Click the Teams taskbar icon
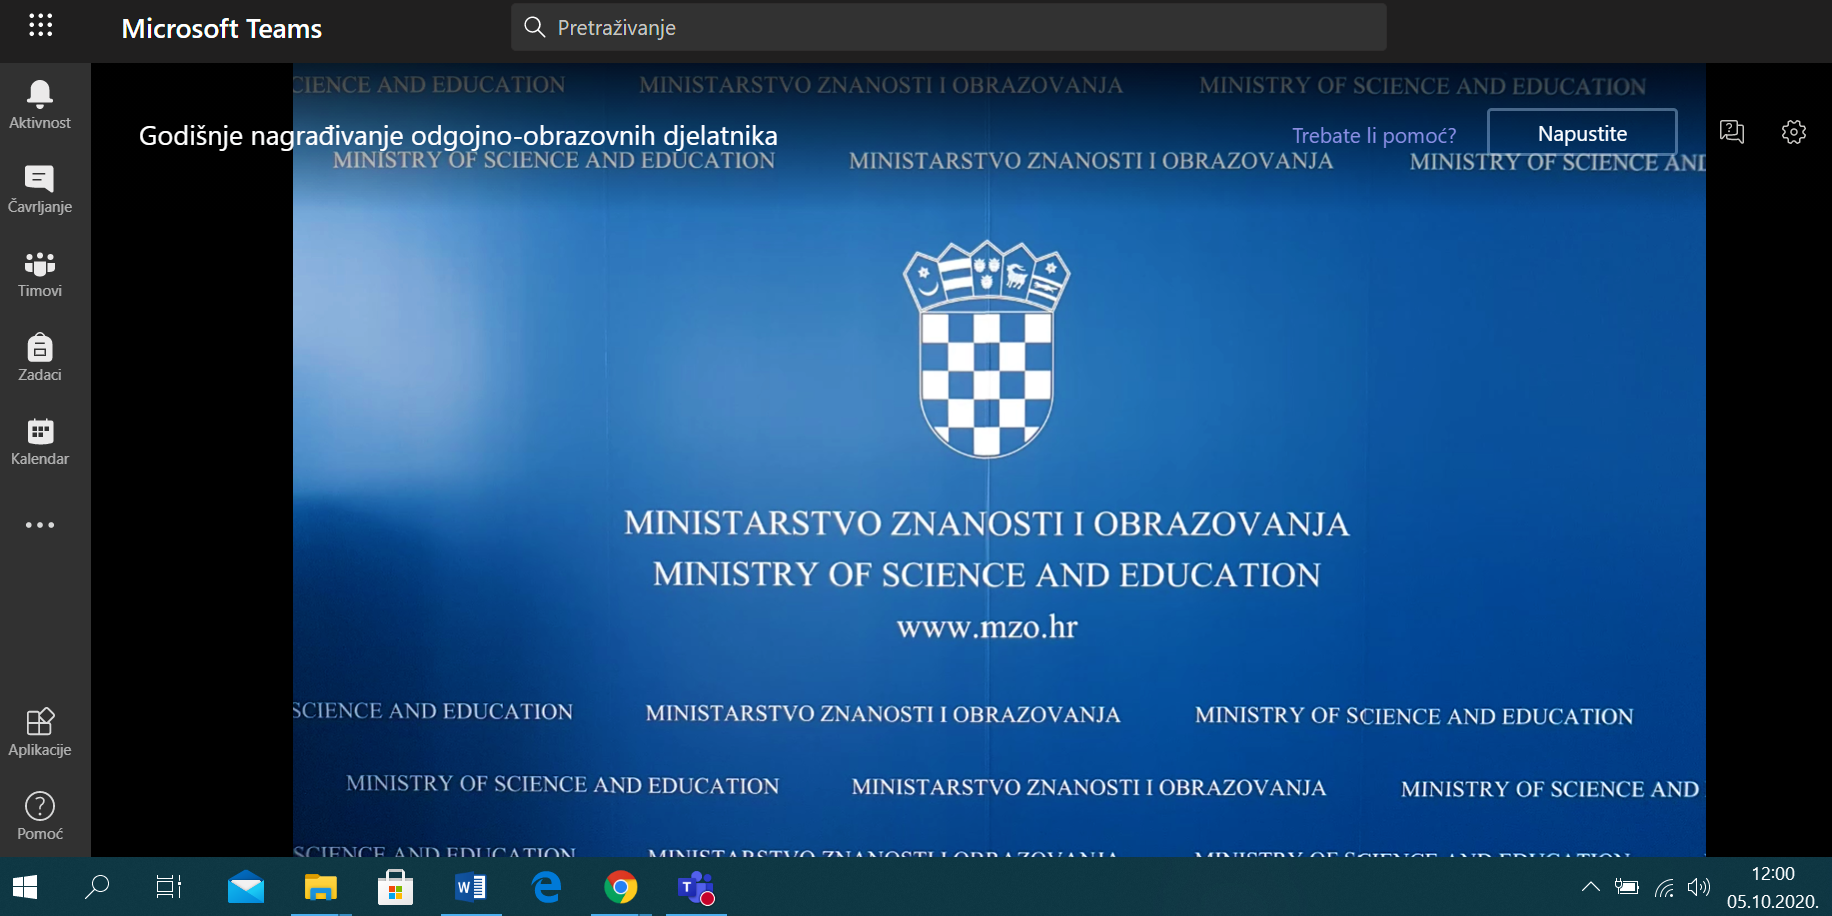The height and width of the screenshot is (916, 1832). point(696,887)
